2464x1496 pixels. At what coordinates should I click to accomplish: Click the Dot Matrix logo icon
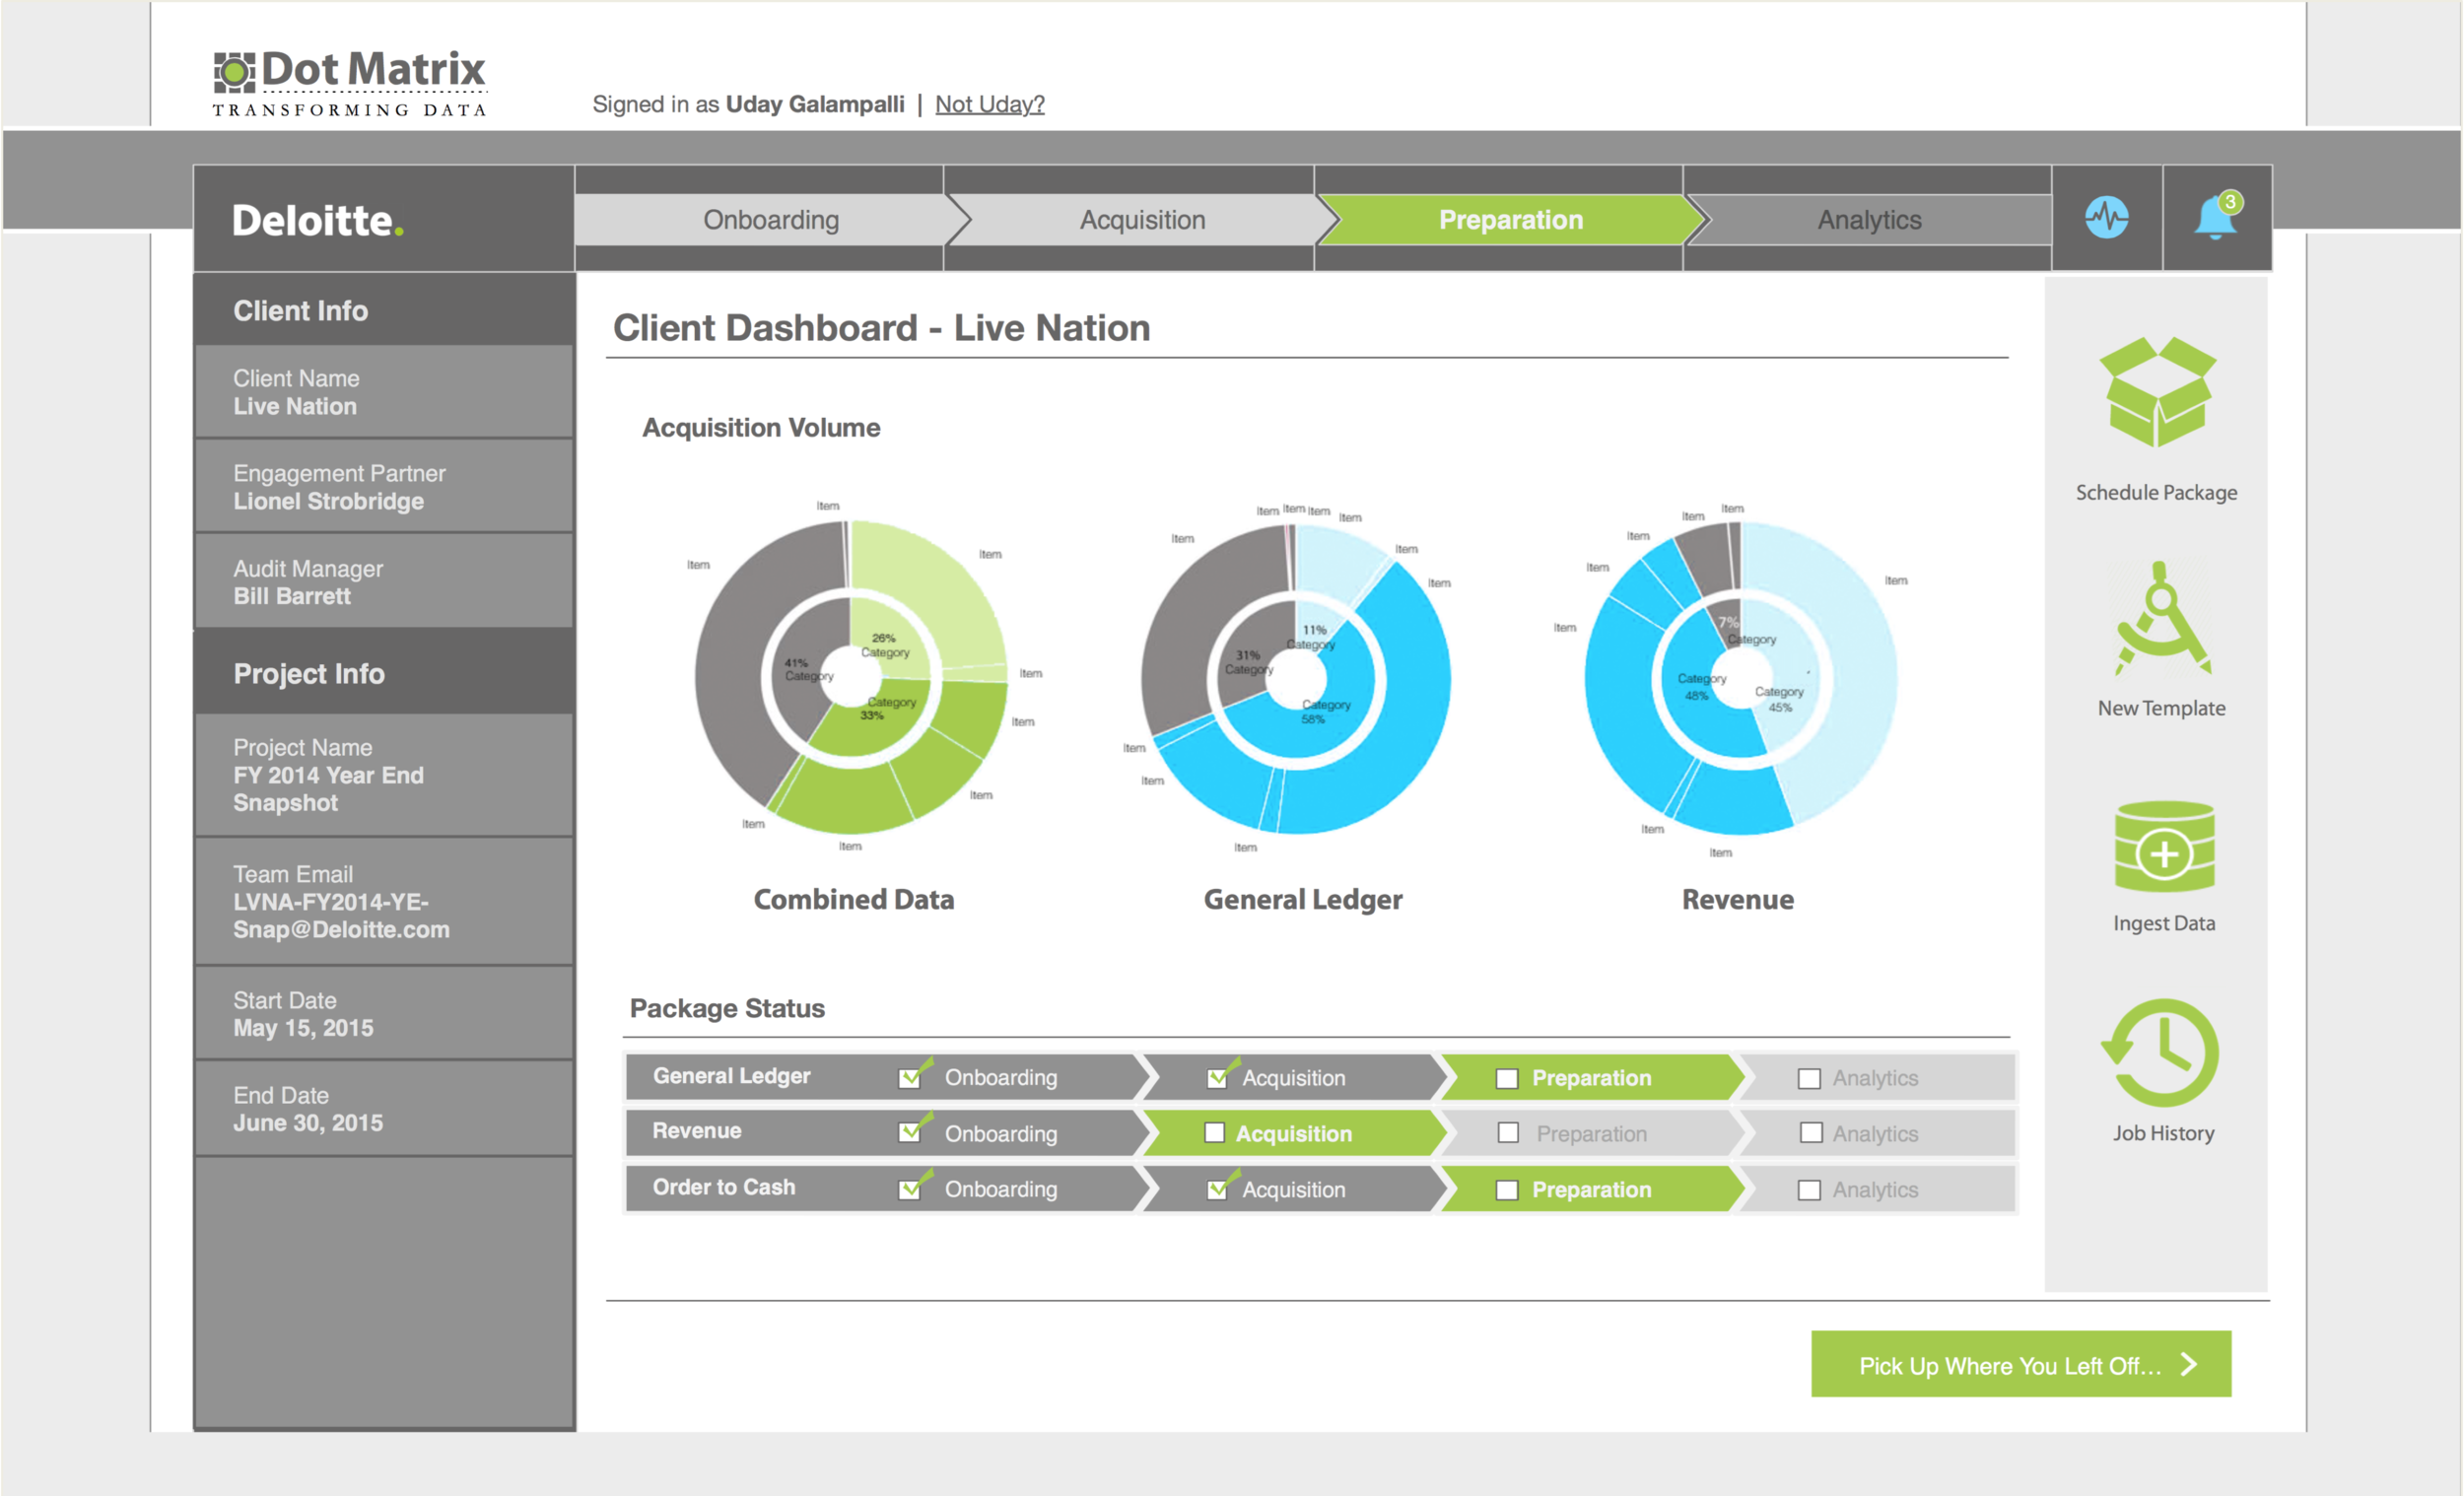coord(234,73)
